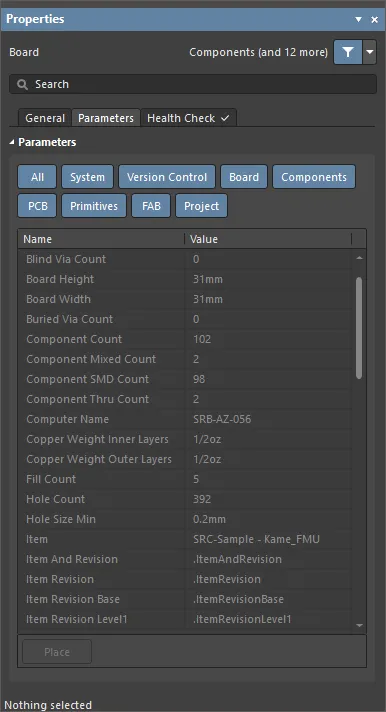Switch to the General tab
This screenshot has width=386, height=712.
tap(45, 118)
